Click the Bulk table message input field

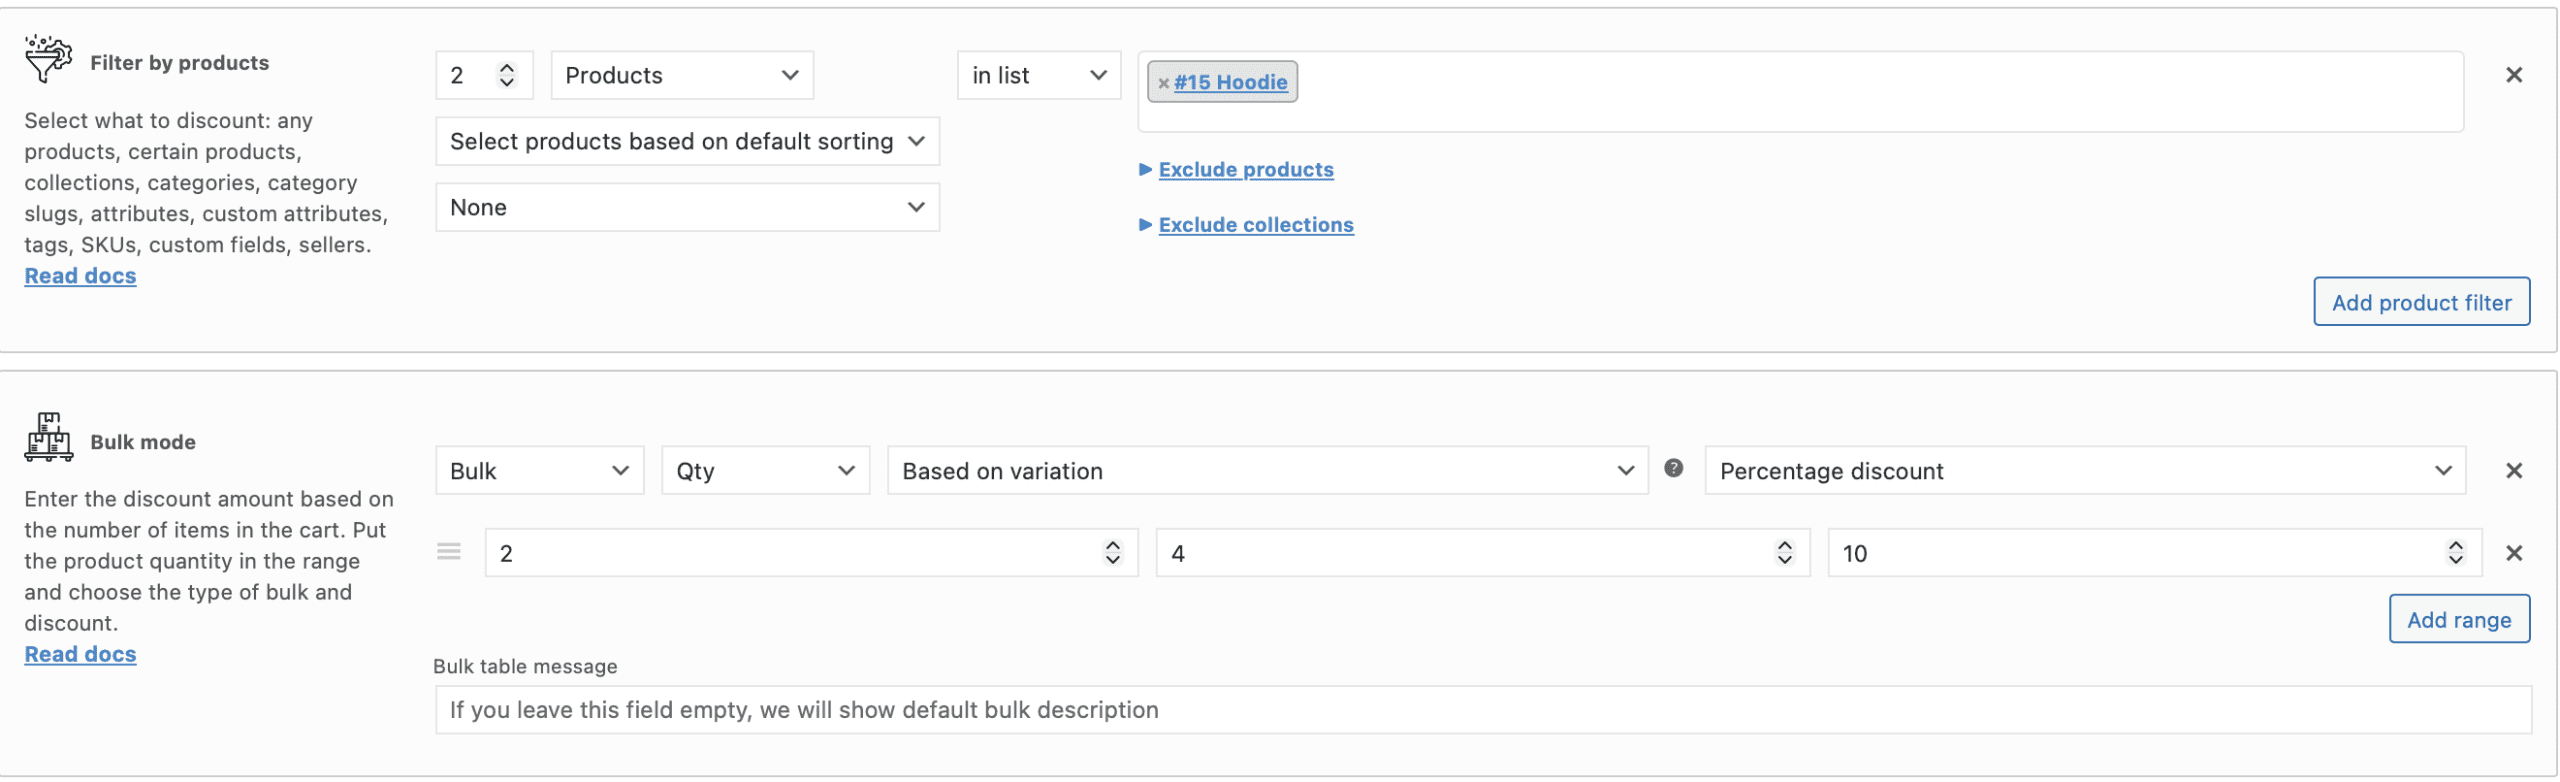(x=1483, y=710)
